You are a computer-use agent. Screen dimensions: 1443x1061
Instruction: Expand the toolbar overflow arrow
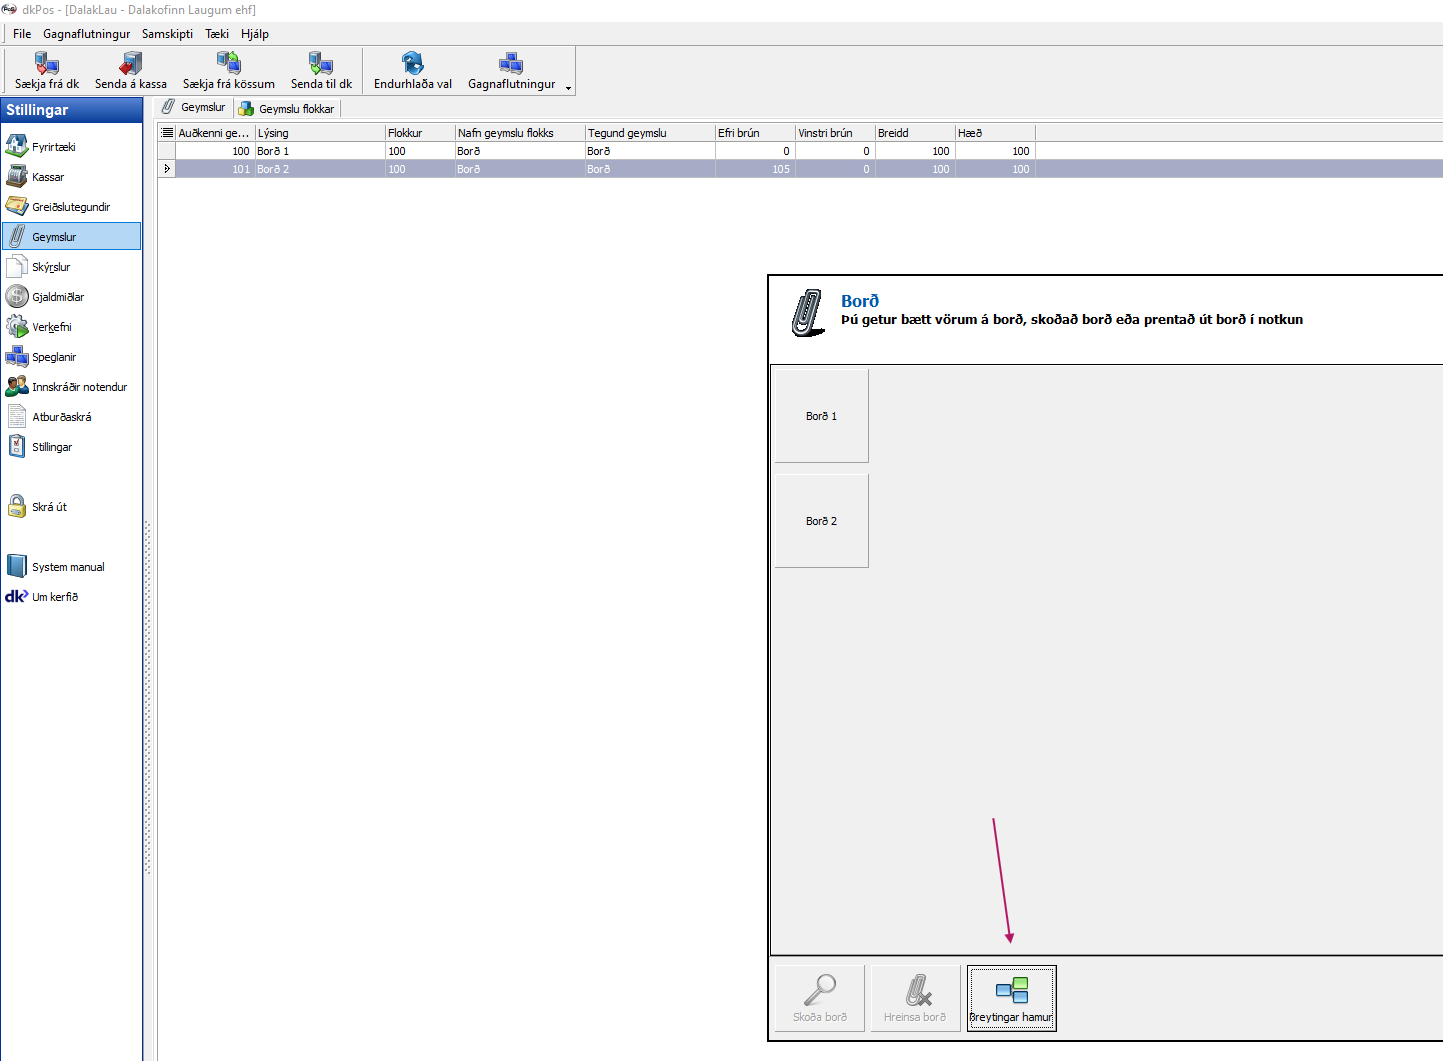coord(568,88)
